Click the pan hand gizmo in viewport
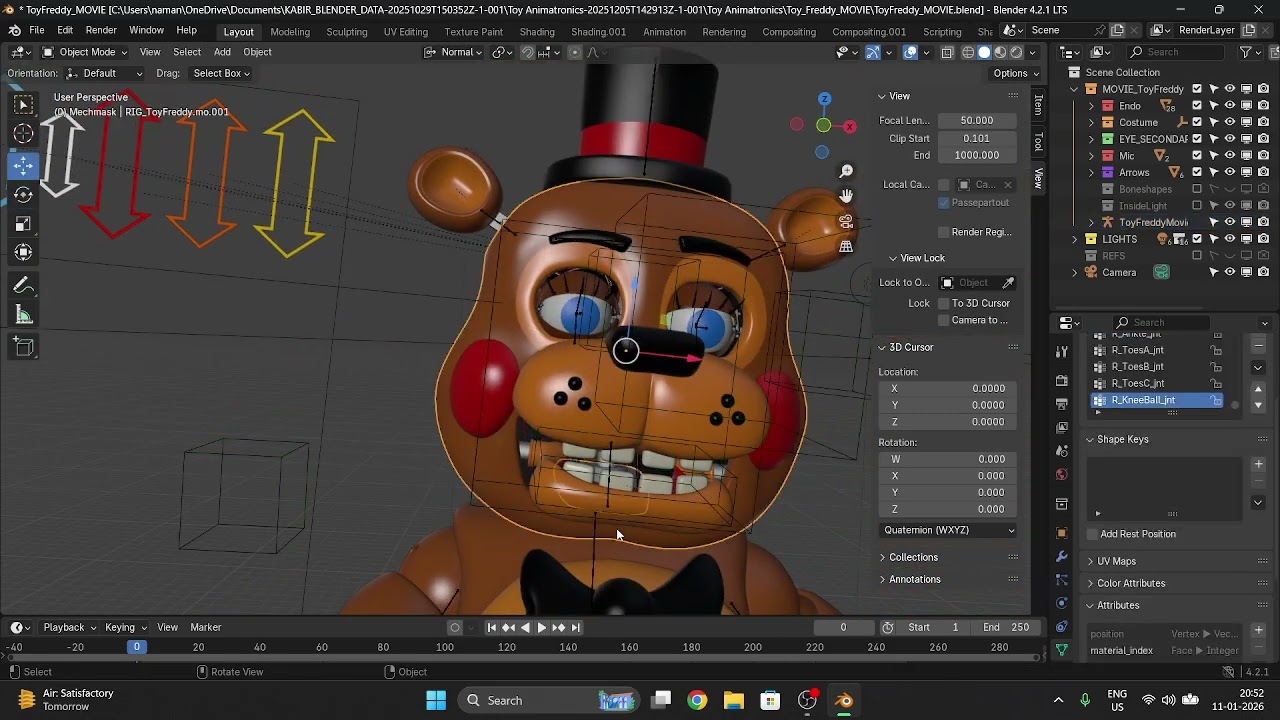Image resolution: width=1280 pixels, height=720 pixels. pos(846,196)
